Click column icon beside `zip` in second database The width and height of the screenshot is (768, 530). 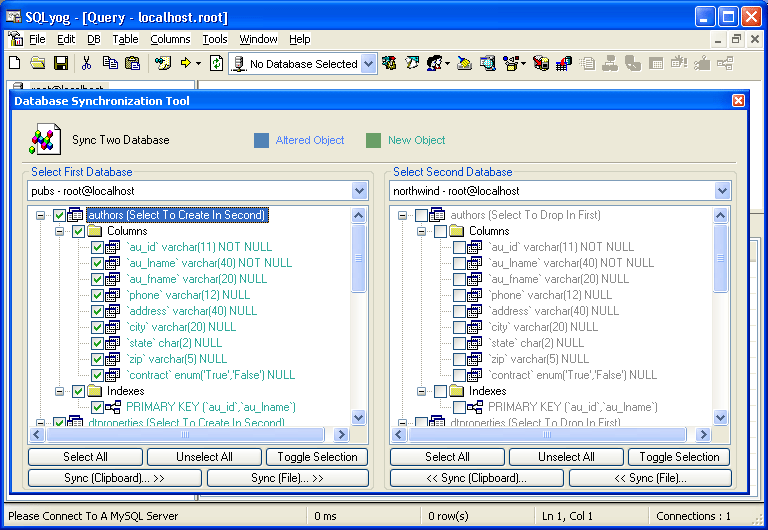(475, 359)
